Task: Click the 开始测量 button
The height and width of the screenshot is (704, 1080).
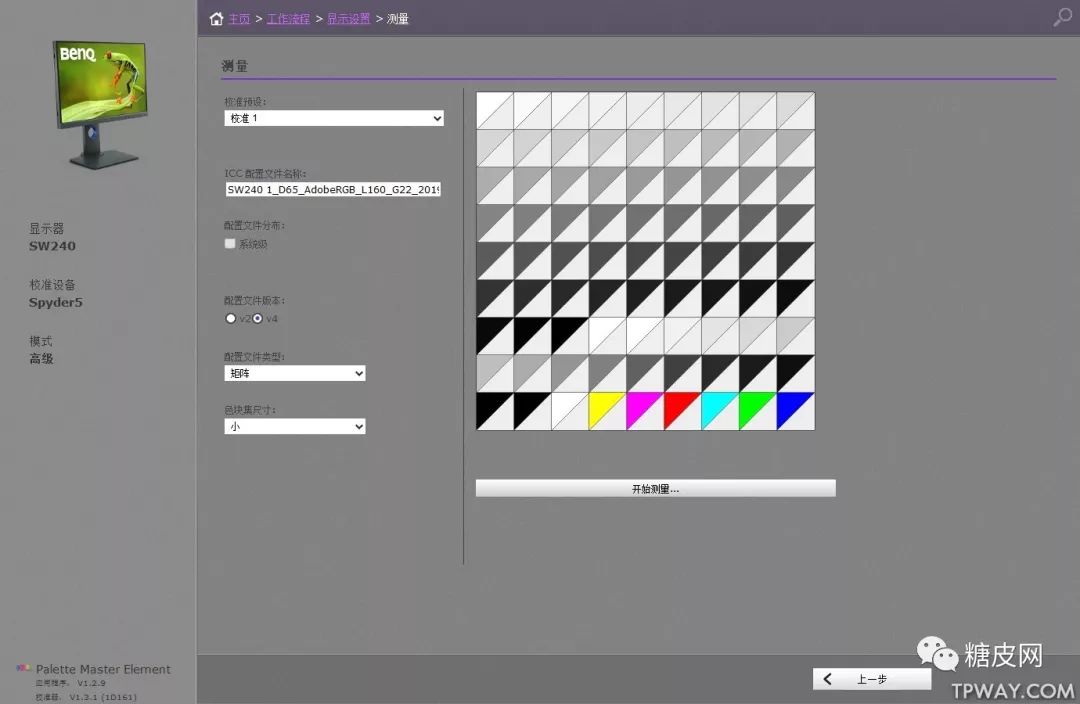Action: point(656,488)
